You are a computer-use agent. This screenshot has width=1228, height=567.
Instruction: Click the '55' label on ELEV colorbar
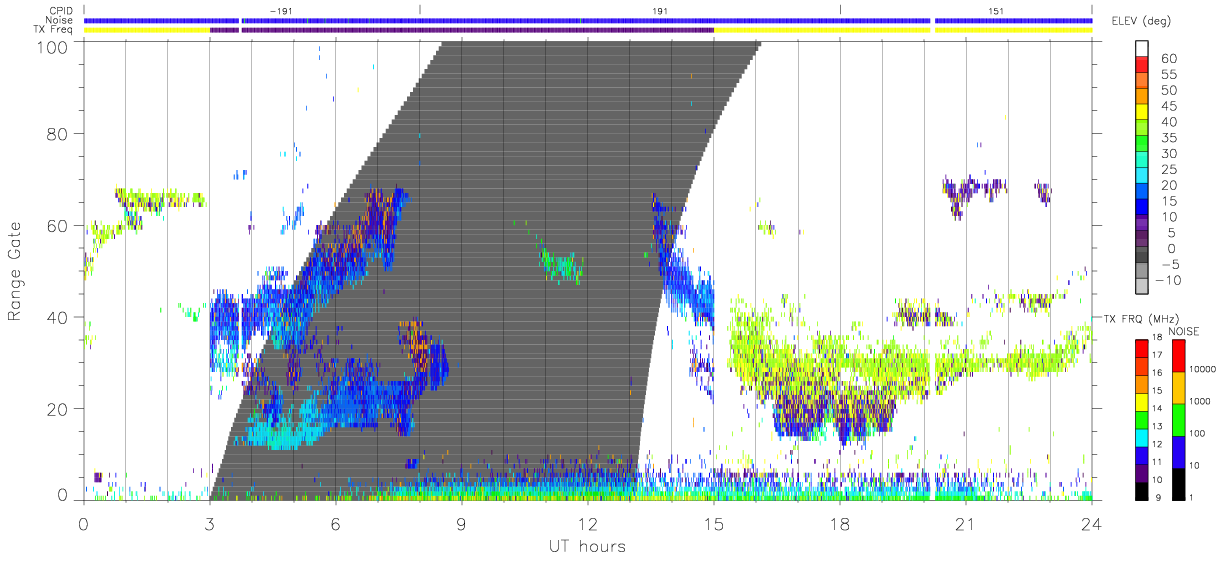click(x=1168, y=75)
